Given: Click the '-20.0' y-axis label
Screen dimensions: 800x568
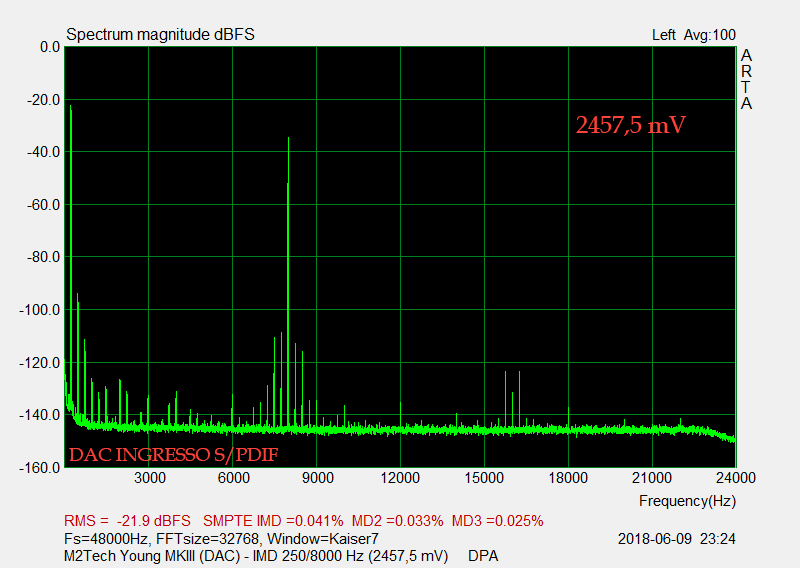Looking at the screenshot, I should click(43, 100).
